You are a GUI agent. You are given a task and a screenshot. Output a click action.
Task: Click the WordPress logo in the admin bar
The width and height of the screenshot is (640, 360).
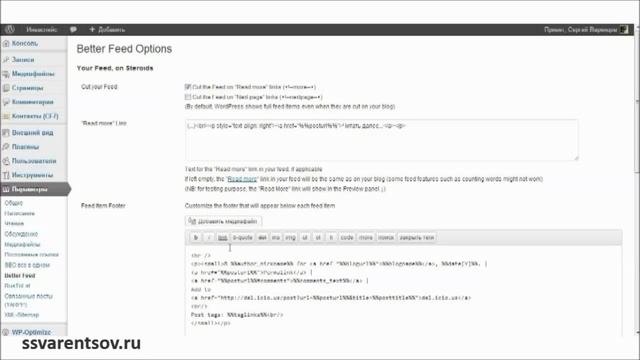10,29
